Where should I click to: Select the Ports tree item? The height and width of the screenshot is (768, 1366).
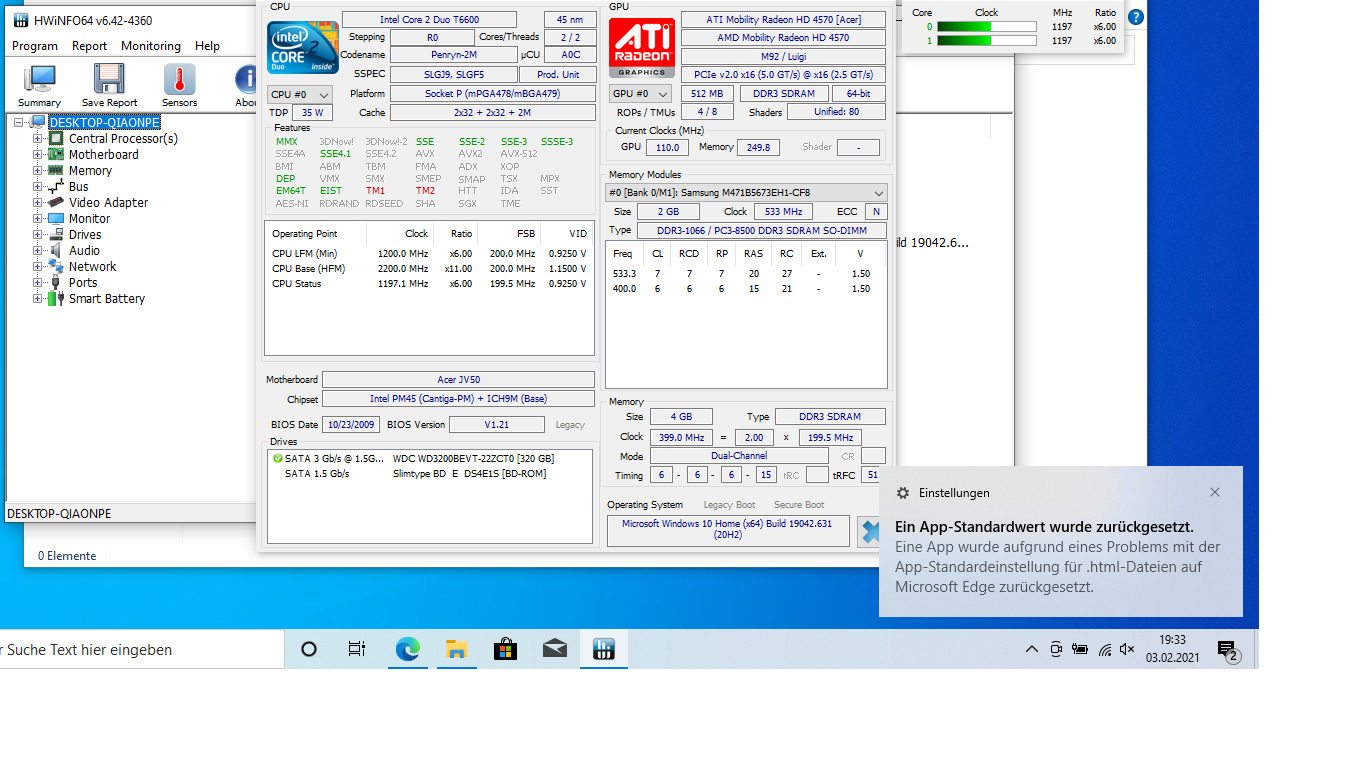tap(83, 283)
